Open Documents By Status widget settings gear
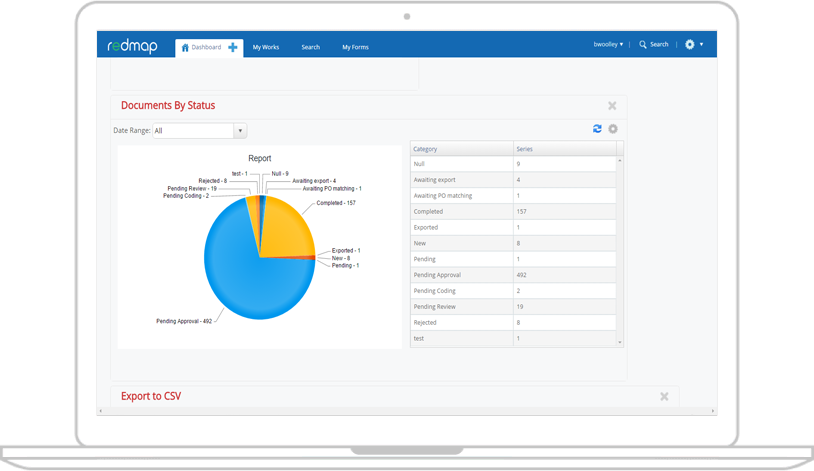This screenshot has width=814, height=471. click(x=613, y=129)
